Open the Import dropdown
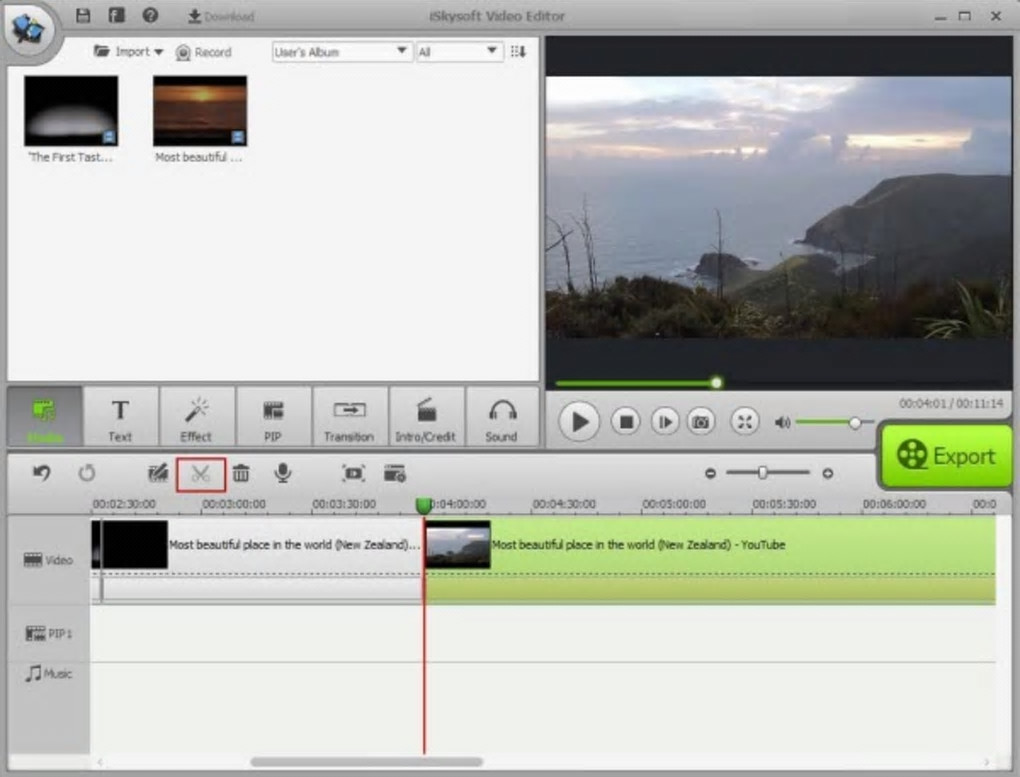The image size is (1020, 777). pyautogui.click(x=128, y=51)
